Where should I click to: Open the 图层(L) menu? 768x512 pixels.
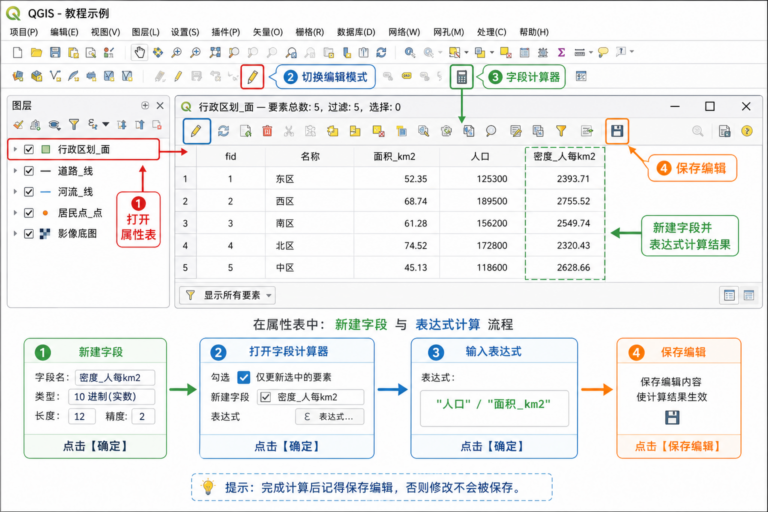[x=145, y=32]
